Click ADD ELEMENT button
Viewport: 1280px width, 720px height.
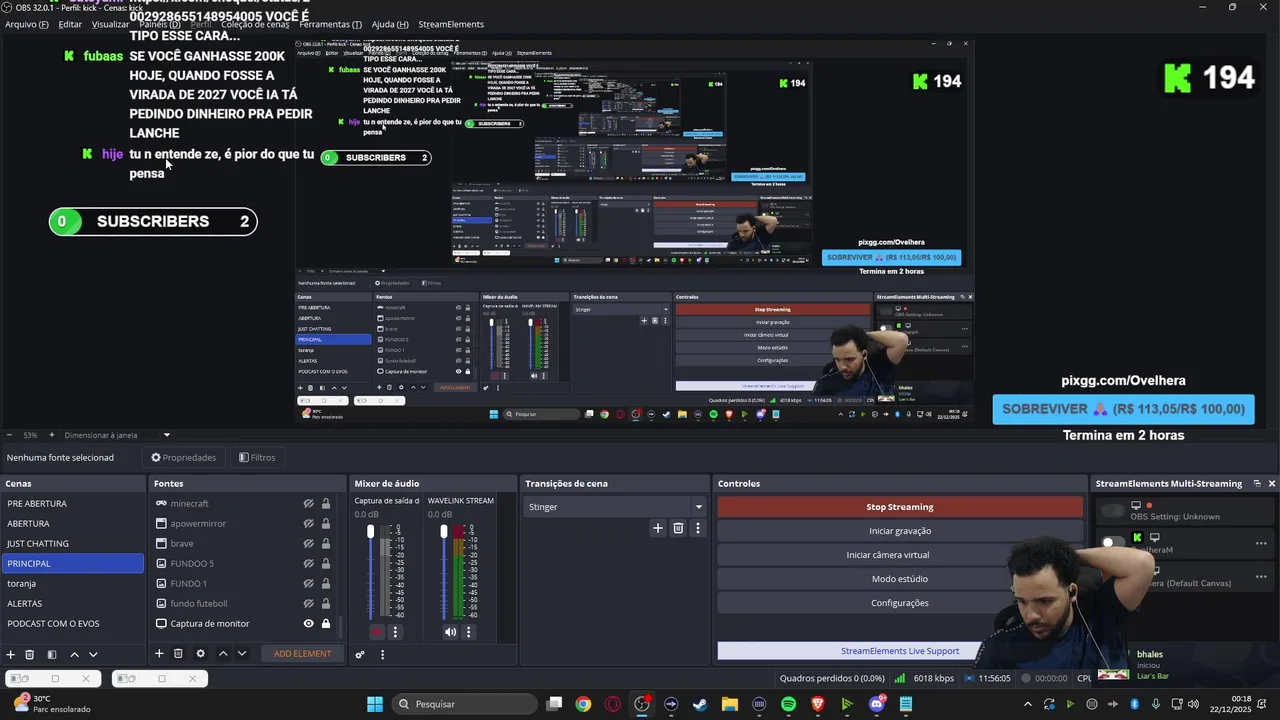[302, 654]
